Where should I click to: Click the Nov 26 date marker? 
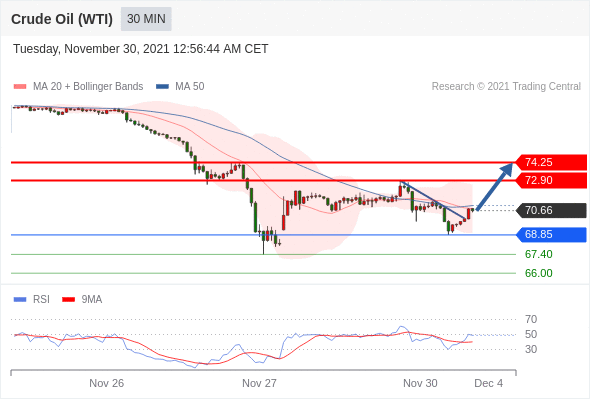click(106, 383)
